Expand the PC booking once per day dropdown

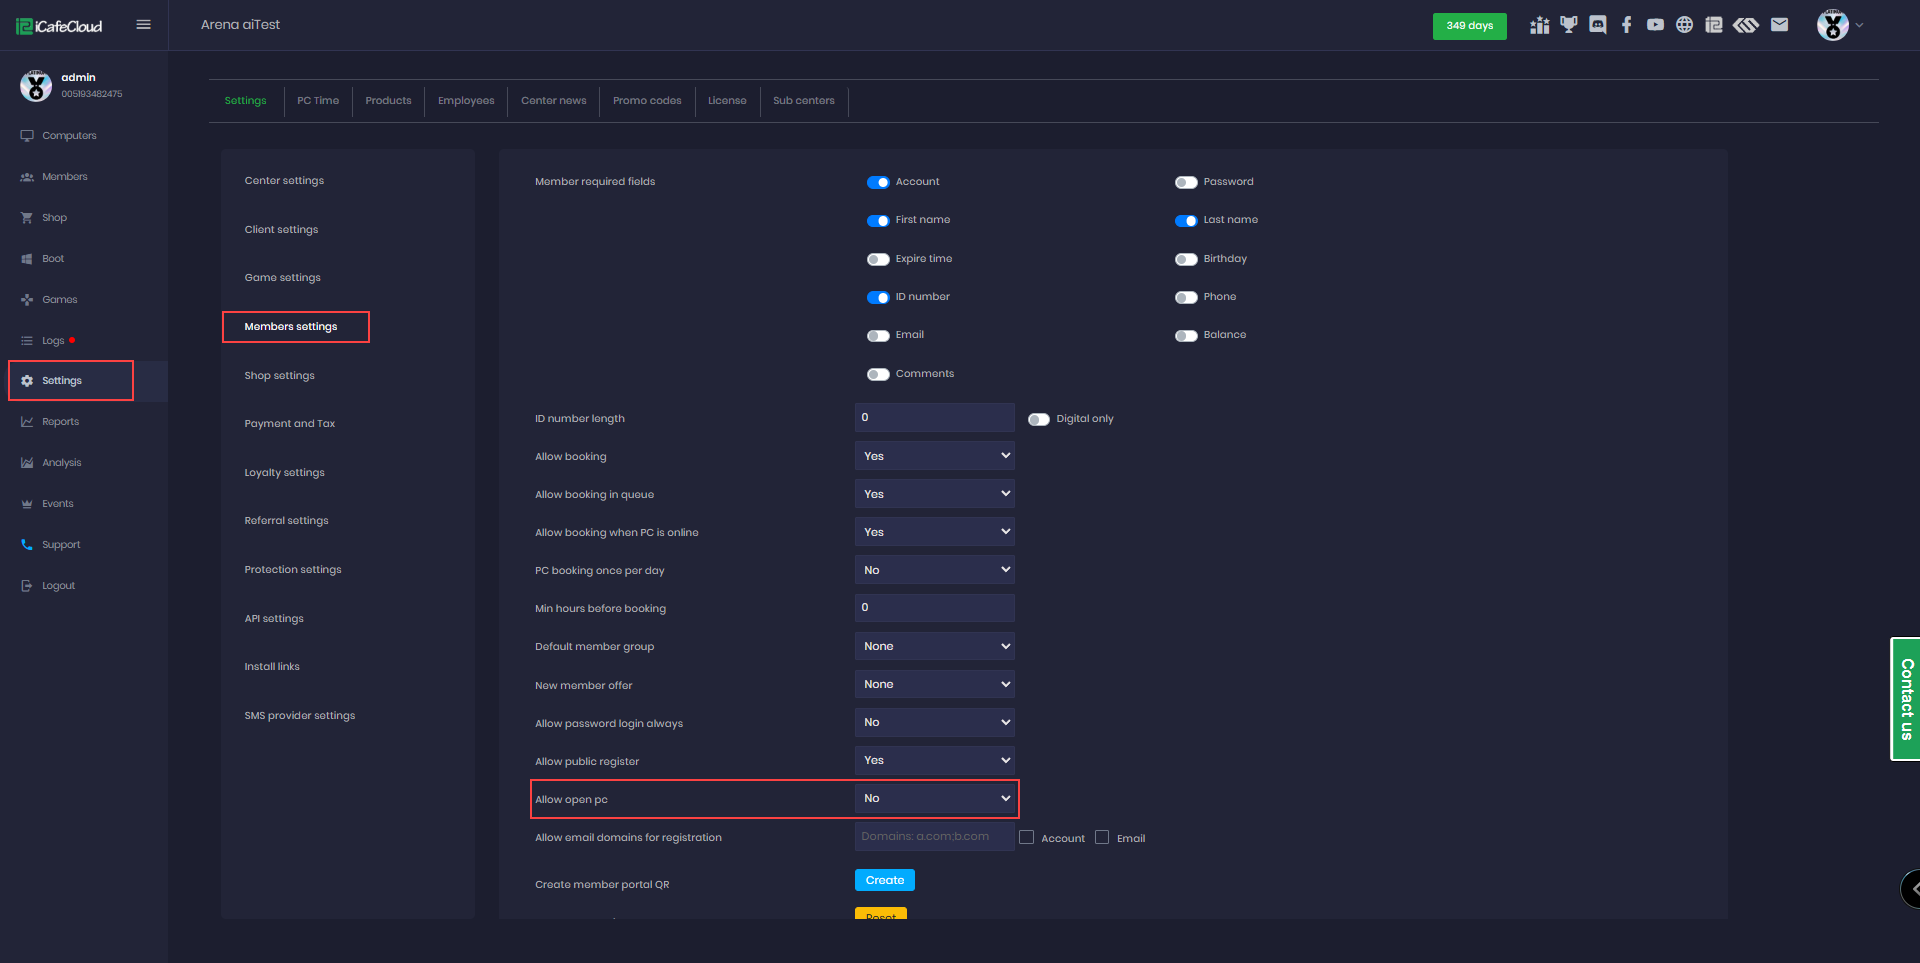click(x=935, y=570)
